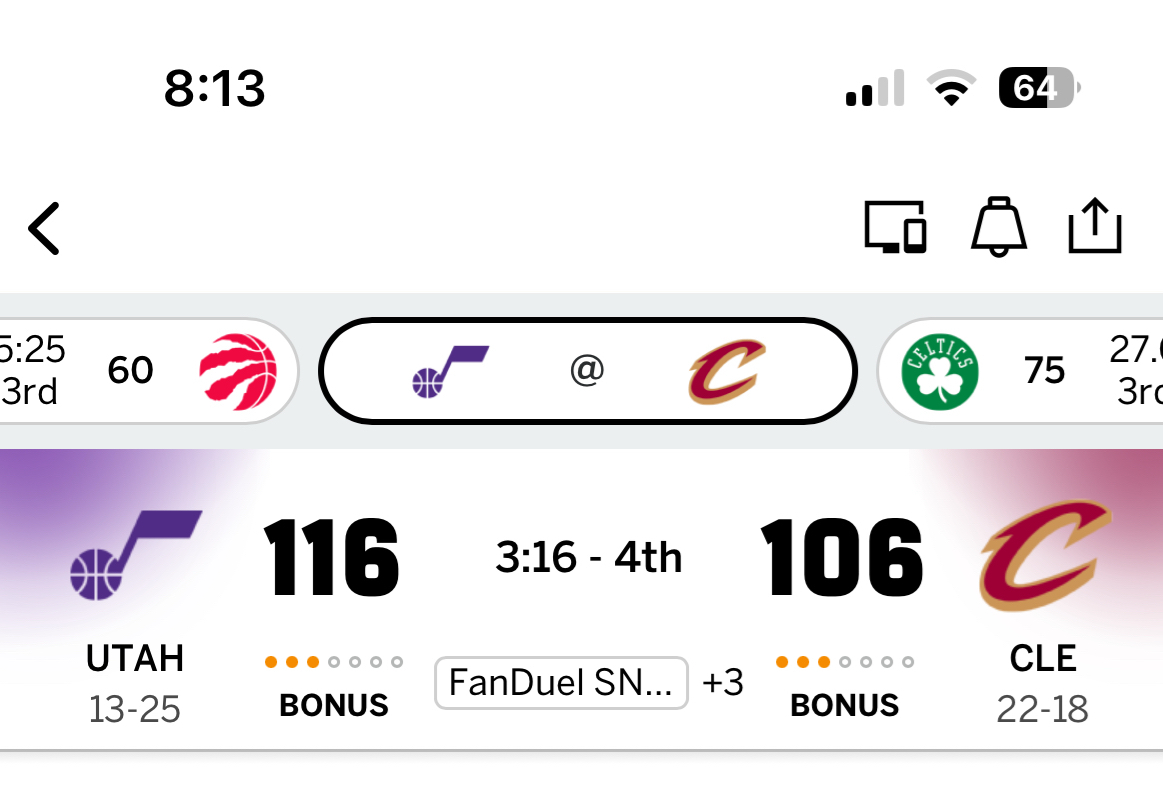Tap the UTAH team name
This screenshot has width=1163, height=799.
pyautogui.click(x=135, y=659)
